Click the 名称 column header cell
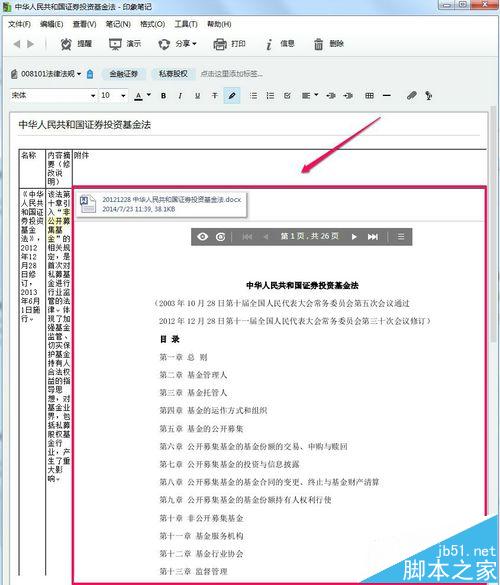The image size is (500, 585). click(32, 168)
